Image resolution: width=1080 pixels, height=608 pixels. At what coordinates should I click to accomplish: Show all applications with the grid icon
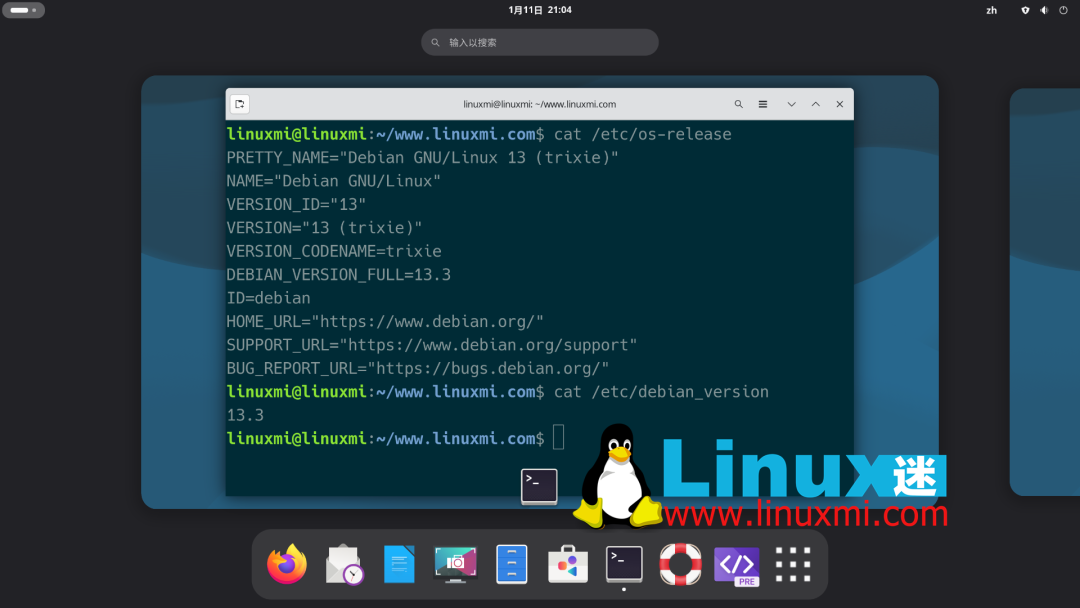coord(792,564)
